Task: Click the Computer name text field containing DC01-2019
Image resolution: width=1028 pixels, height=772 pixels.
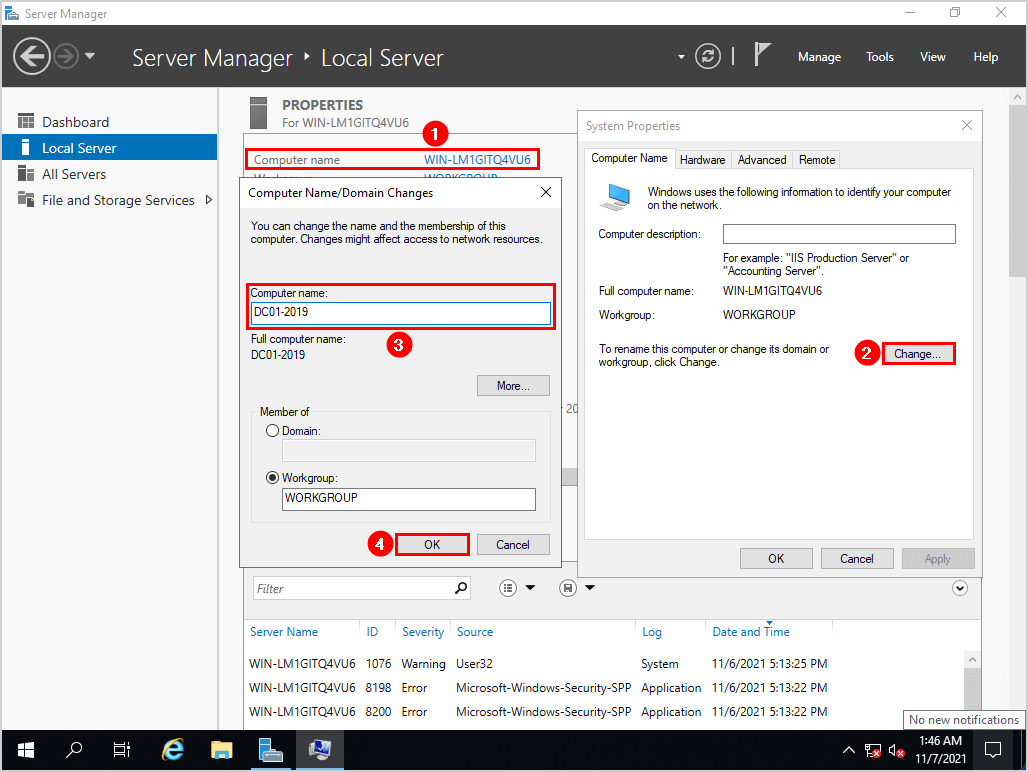Action: (x=401, y=313)
